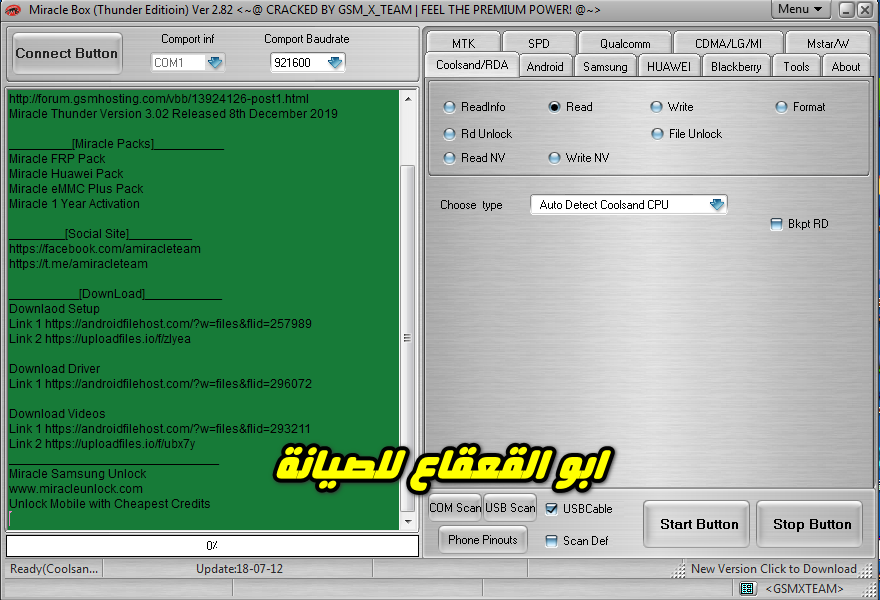880x600 pixels.
Task: Click the Miracle Box app logo icon
Action: click(12, 10)
